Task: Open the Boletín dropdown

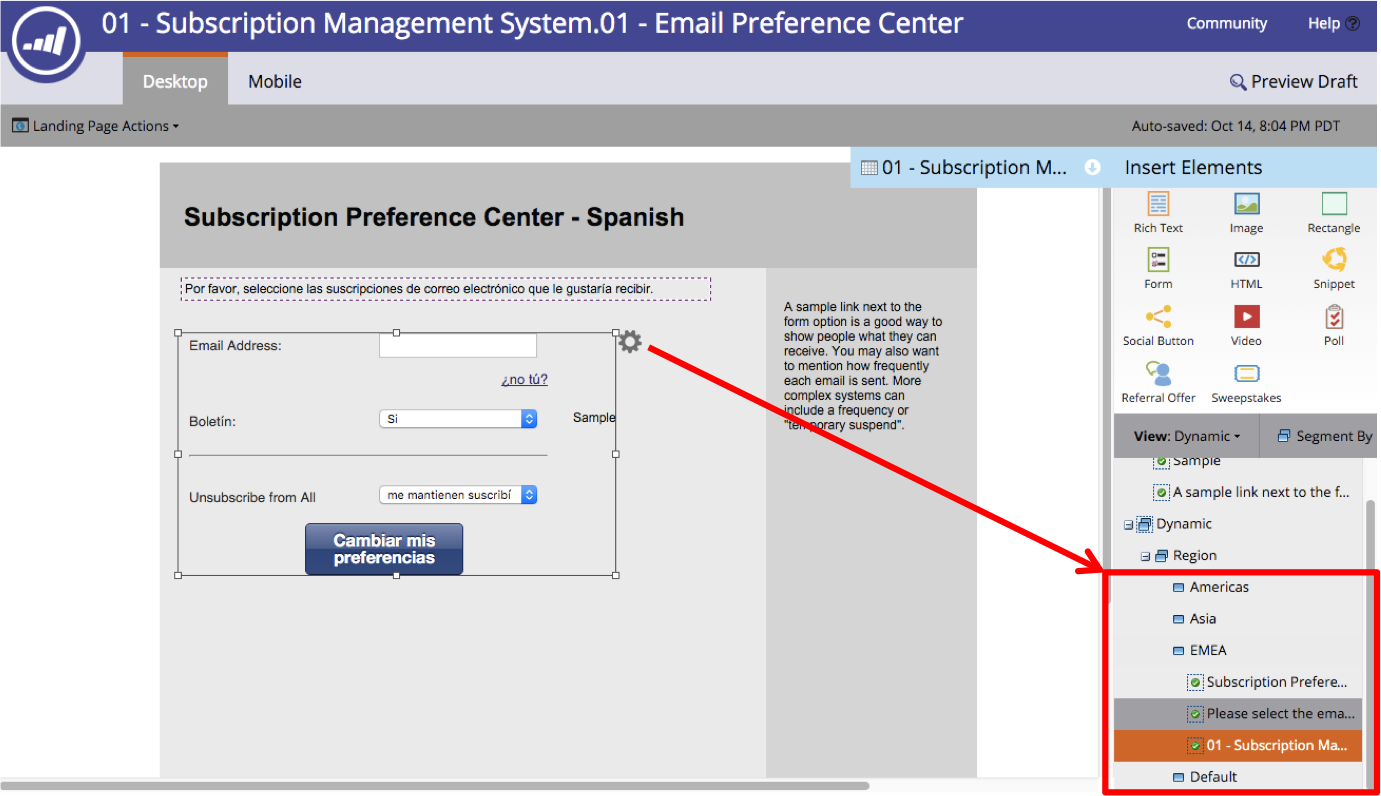Action: pos(458,419)
